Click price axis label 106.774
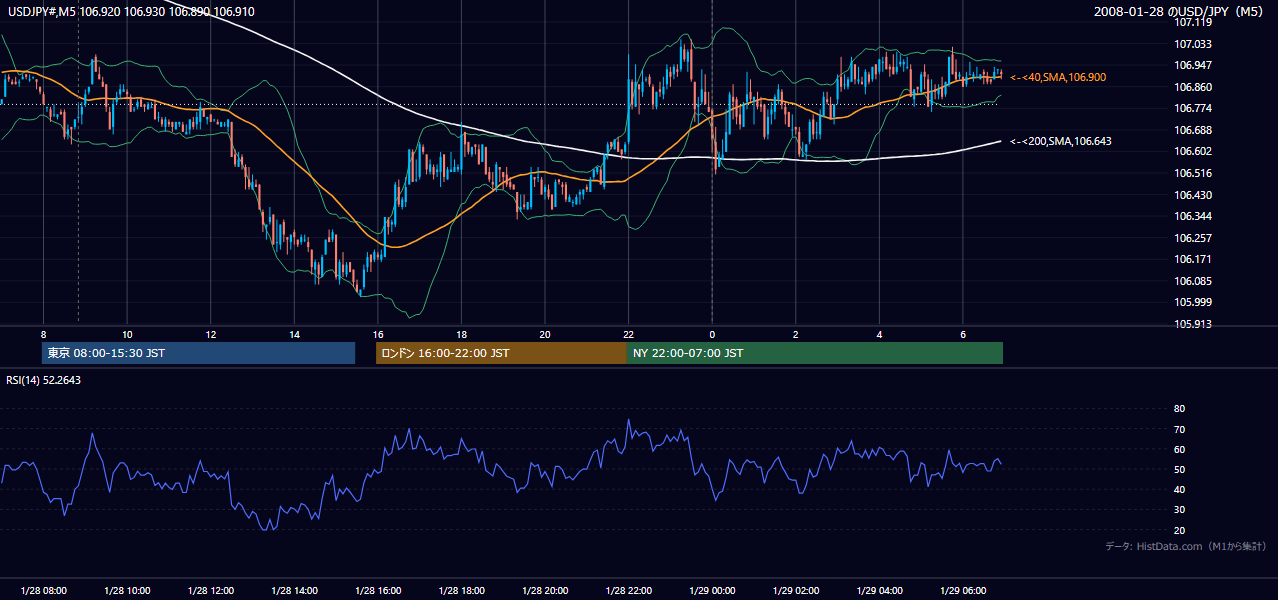 pyautogui.click(x=1193, y=108)
